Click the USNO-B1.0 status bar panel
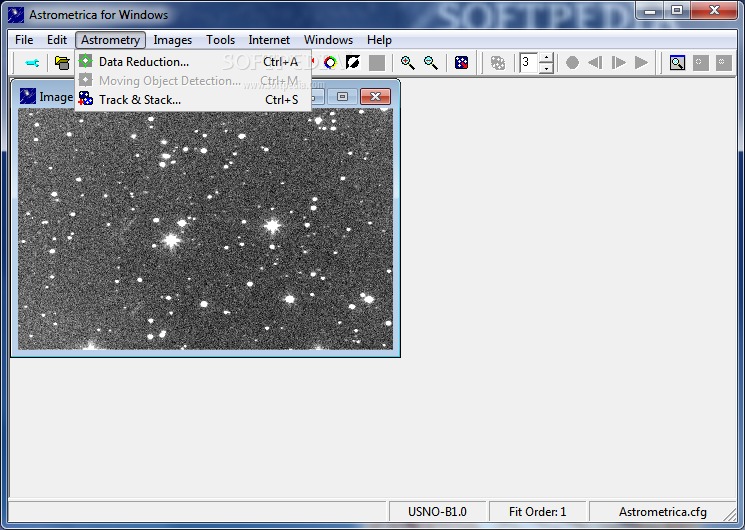Screen dimensions: 745x530 pos(437,512)
